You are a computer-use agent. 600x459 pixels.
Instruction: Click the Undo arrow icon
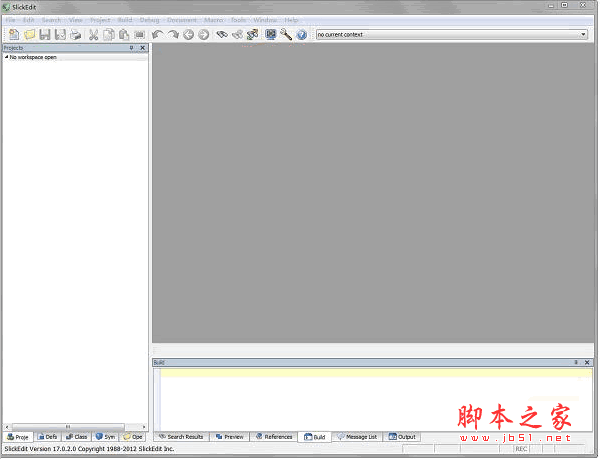click(157, 35)
